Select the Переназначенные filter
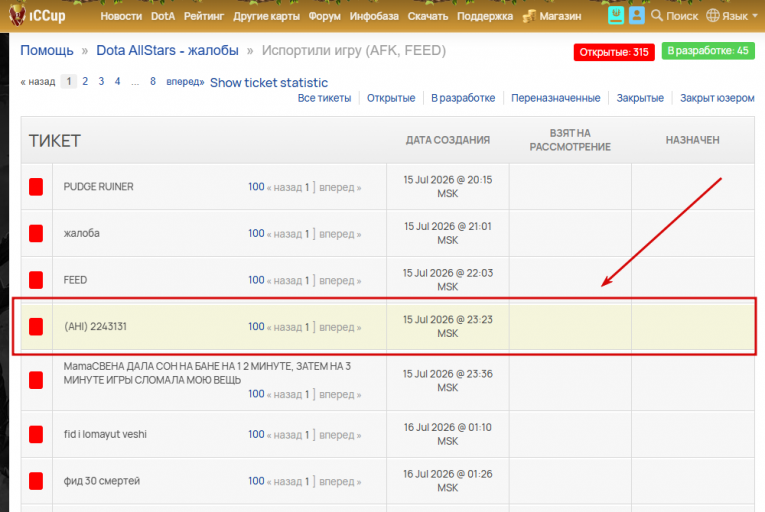This screenshot has height=512, width=765. pos(556,98)
